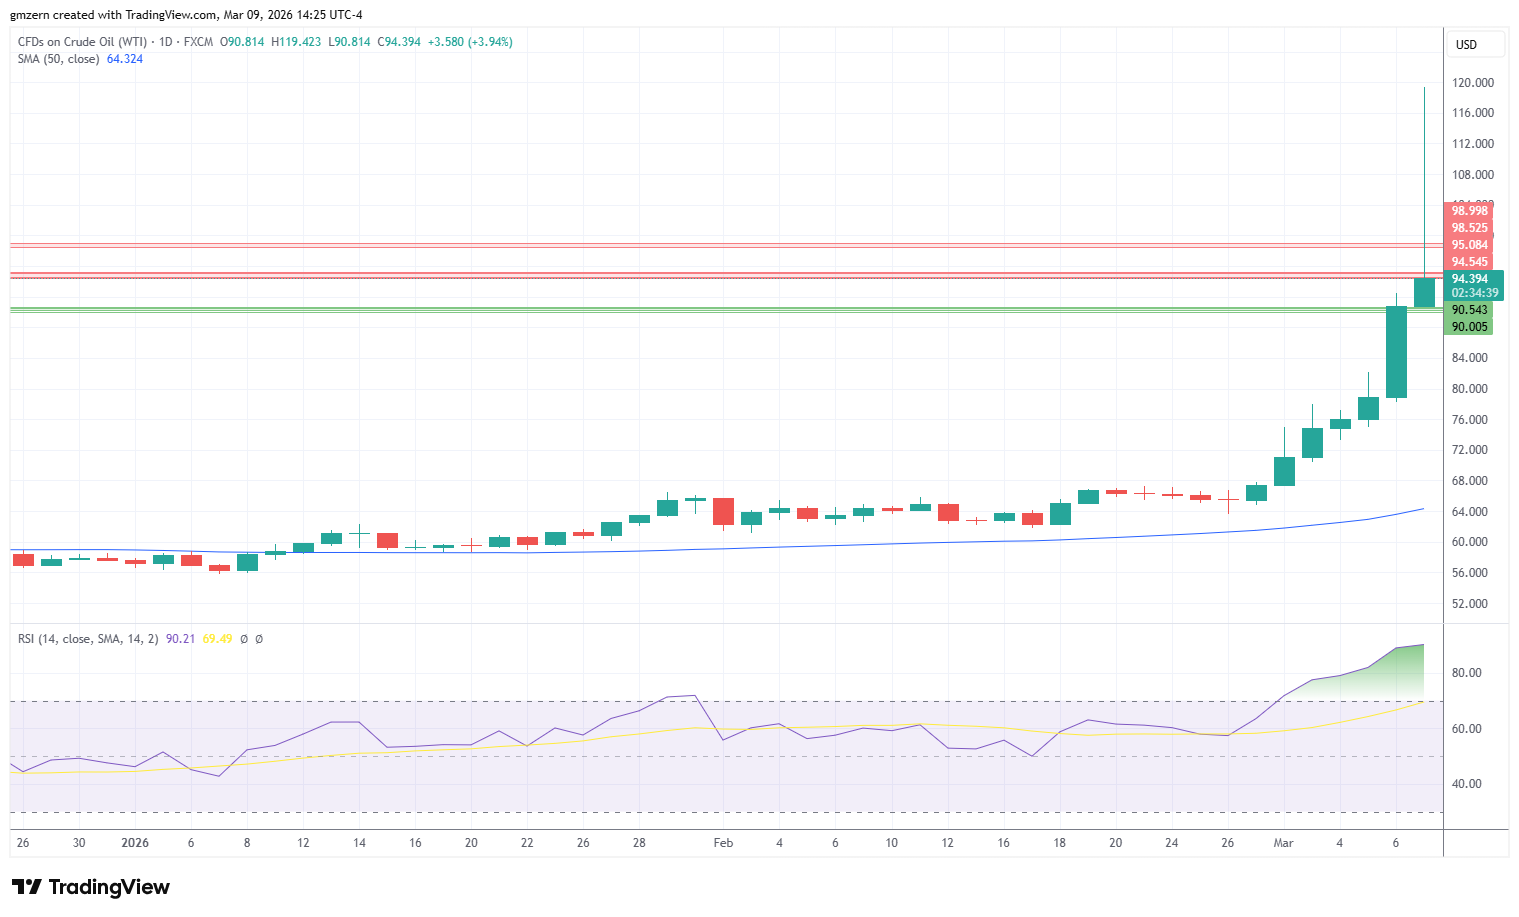Select the "SMA (50, close)" indicator legend

pos(59,59)
